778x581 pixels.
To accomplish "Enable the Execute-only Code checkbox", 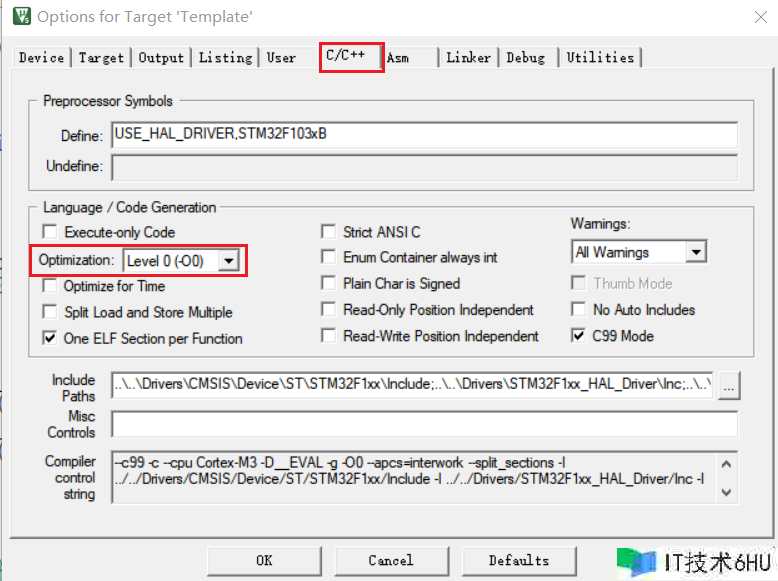I will [x=50, y=232].
